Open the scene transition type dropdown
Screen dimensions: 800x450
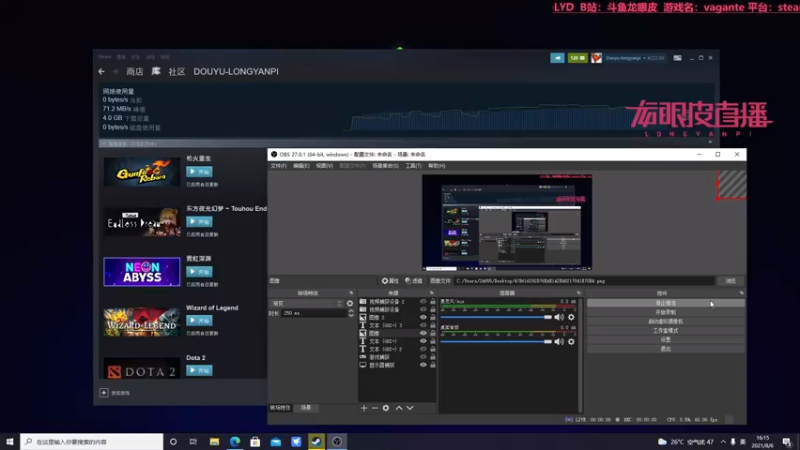point(306,303)
